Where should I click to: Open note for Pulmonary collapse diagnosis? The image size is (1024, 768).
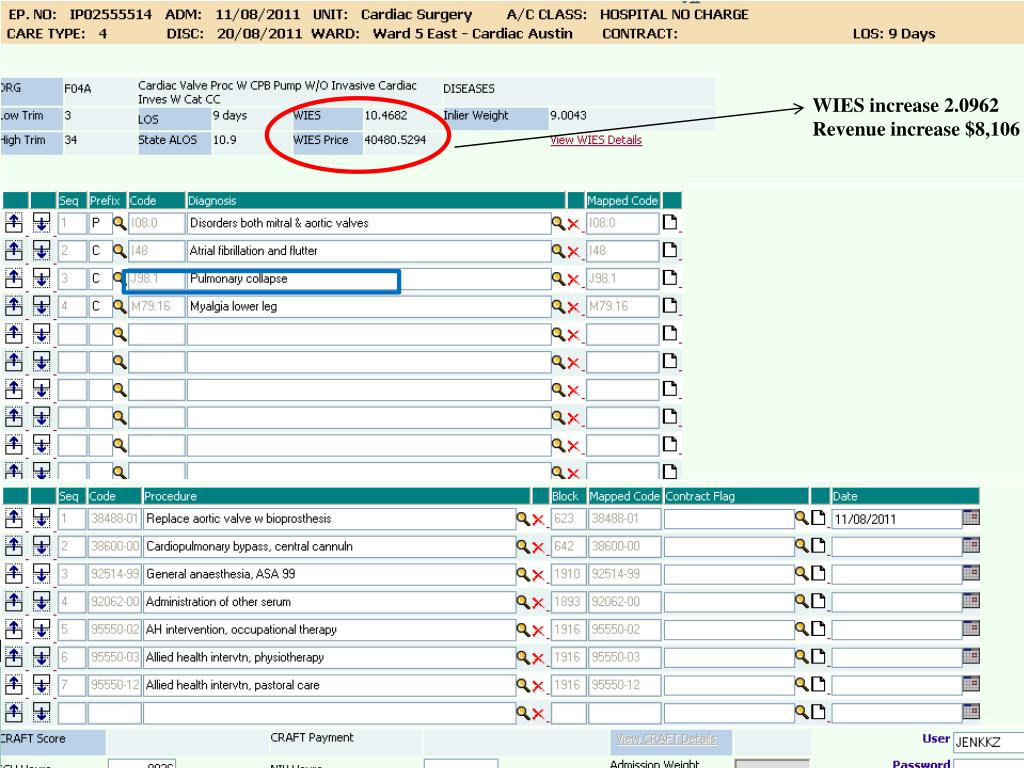(x=670, y=278)
